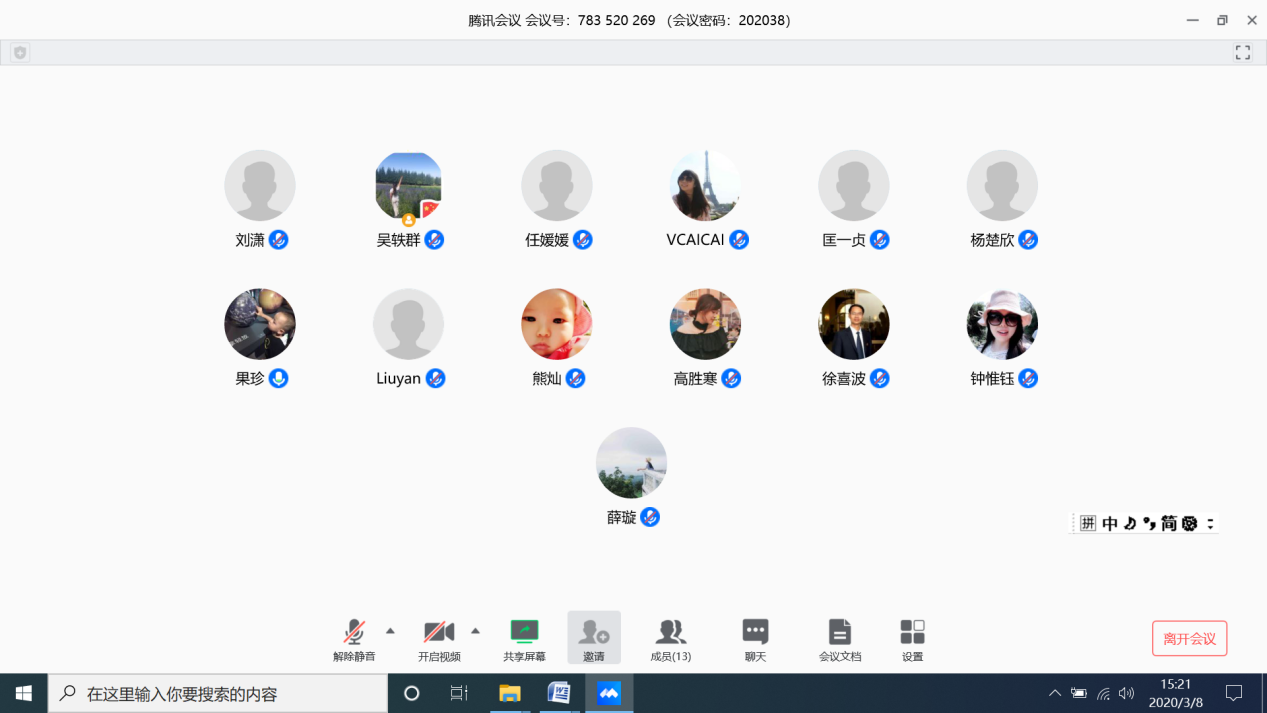Click 钟惟钰's microphone status icon
The width and height of the screenshot is (1267, 713).
tap(1028, 379)
